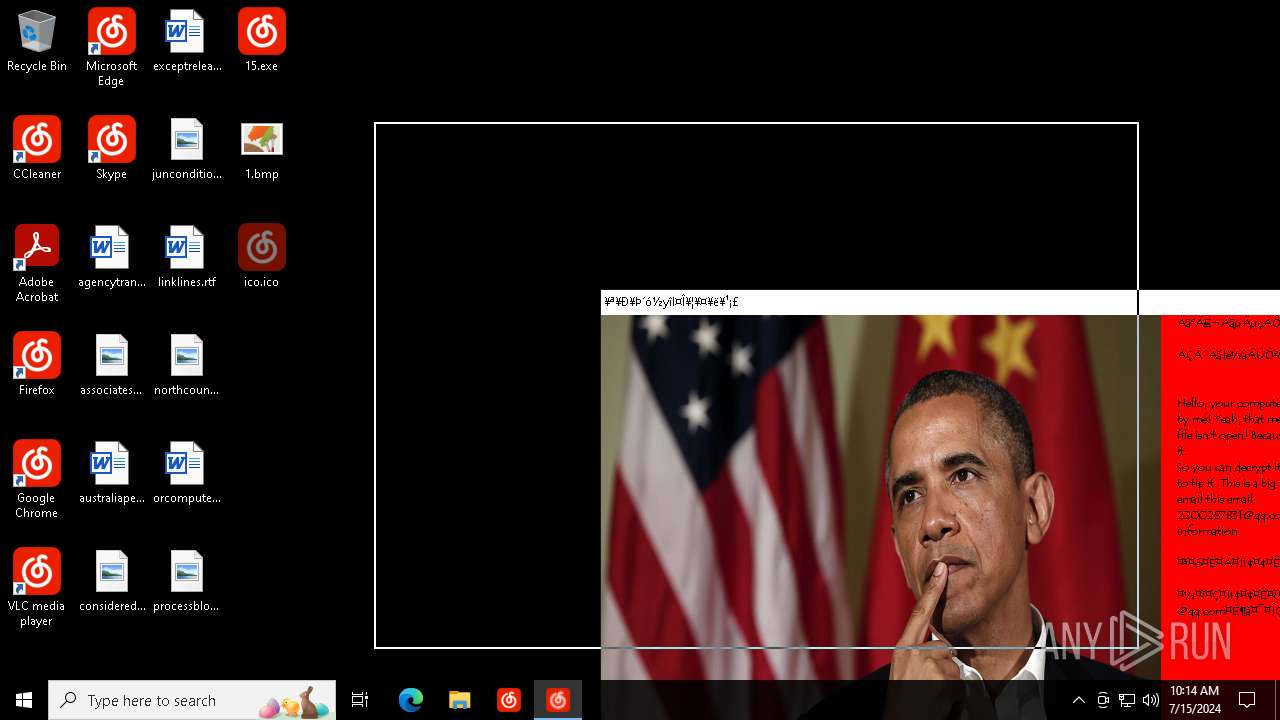Open the notification center icon
The image size is (1280, 720).
(1248, 700)
